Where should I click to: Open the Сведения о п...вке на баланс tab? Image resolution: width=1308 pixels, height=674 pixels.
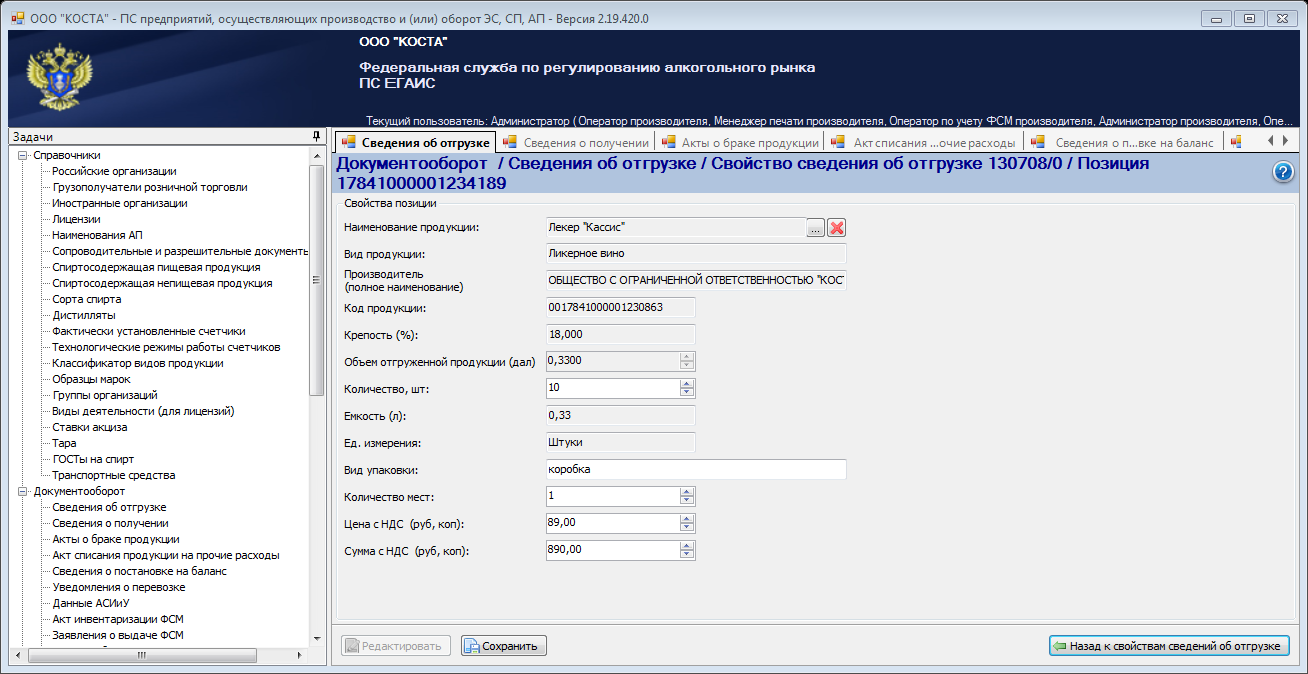coord(1125,142)
